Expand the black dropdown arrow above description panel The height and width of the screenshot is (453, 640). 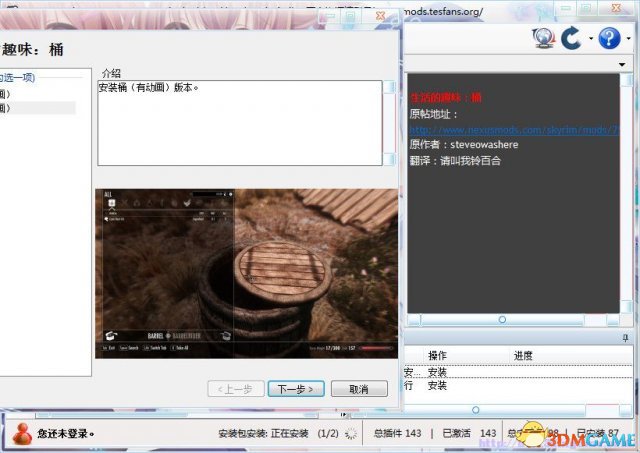pos(622,64)
